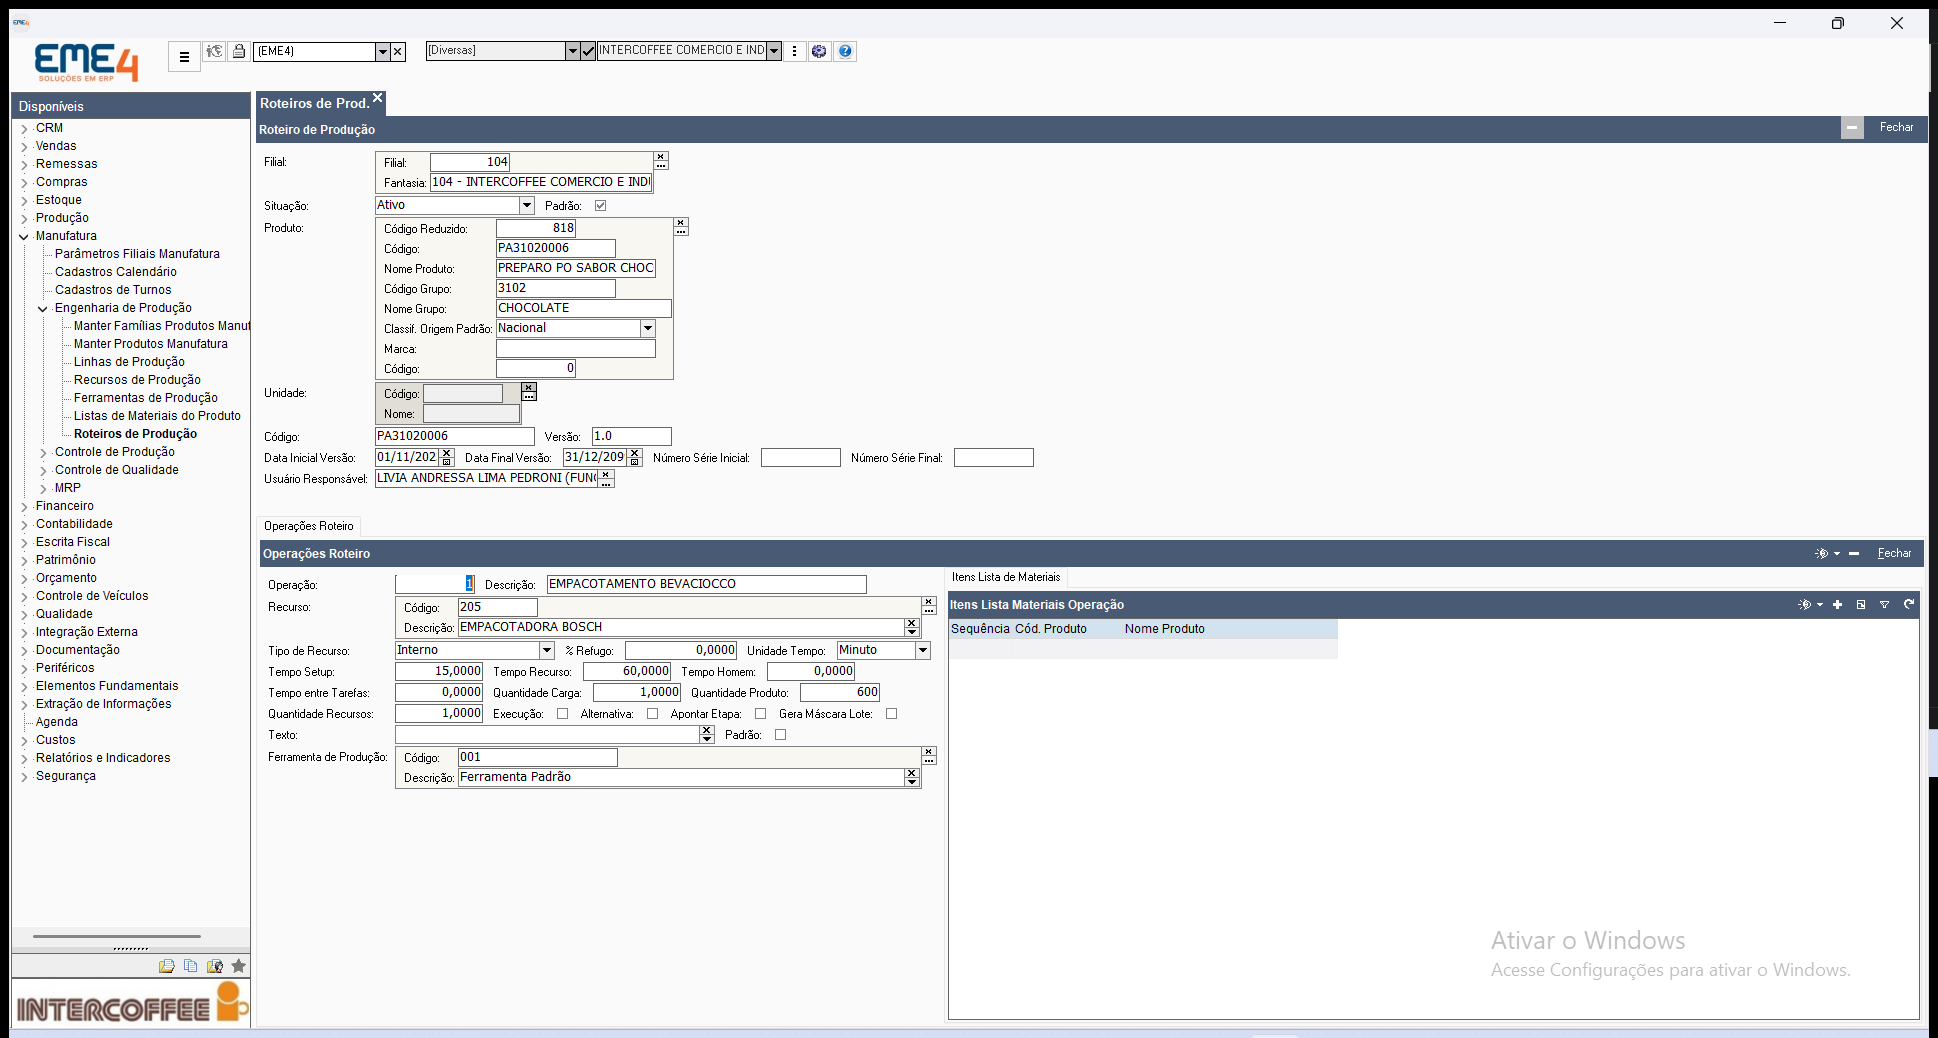
Task: Add new item in Itens Lista Materiais Operação
Action: pos(1837,604)
